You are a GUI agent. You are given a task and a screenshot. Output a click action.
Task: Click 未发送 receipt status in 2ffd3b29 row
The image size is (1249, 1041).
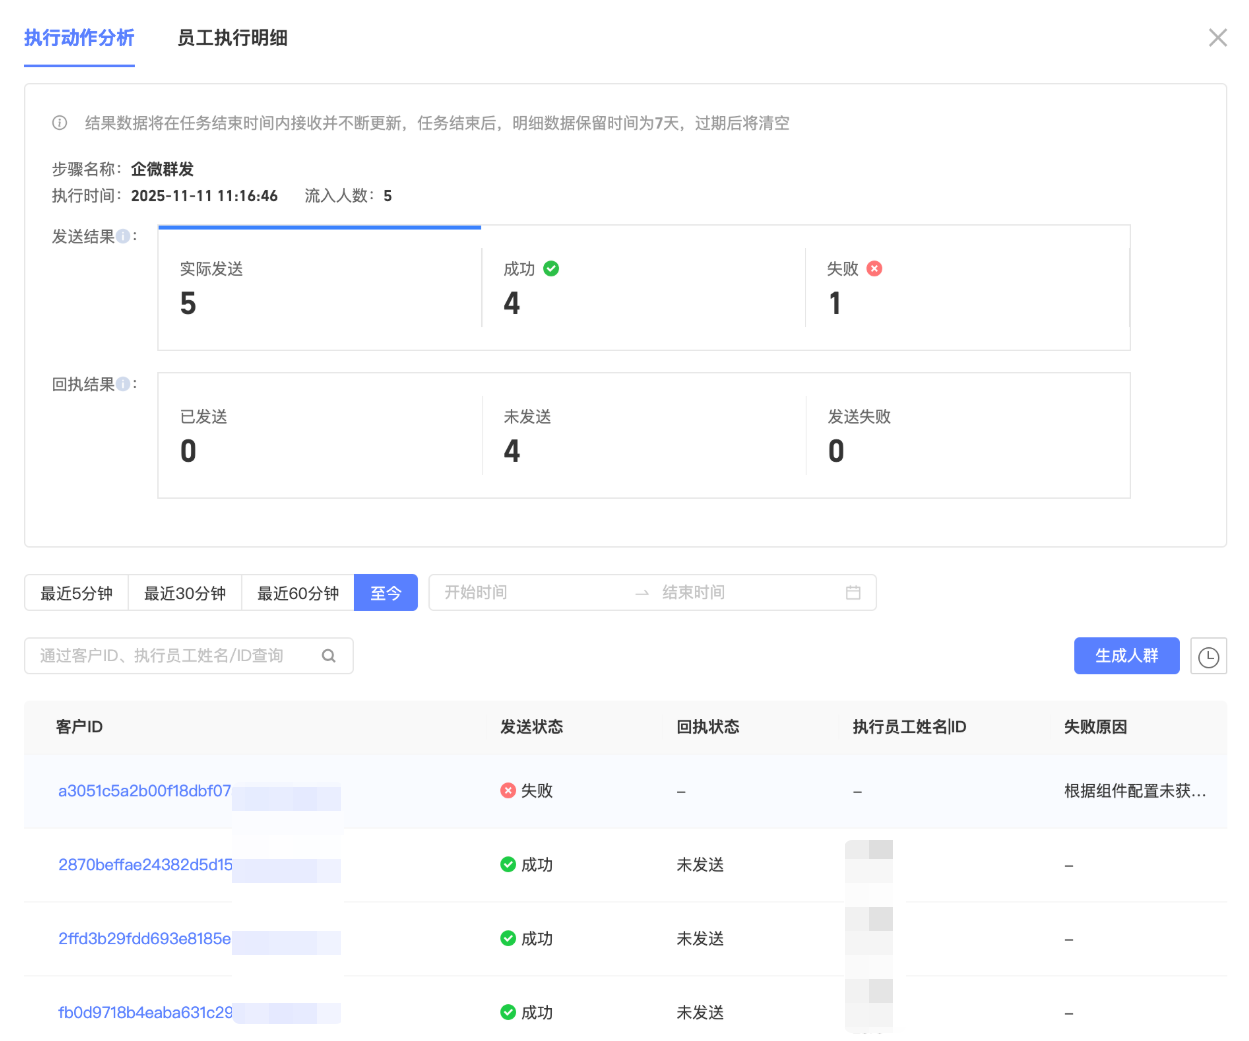pos(700,939)
